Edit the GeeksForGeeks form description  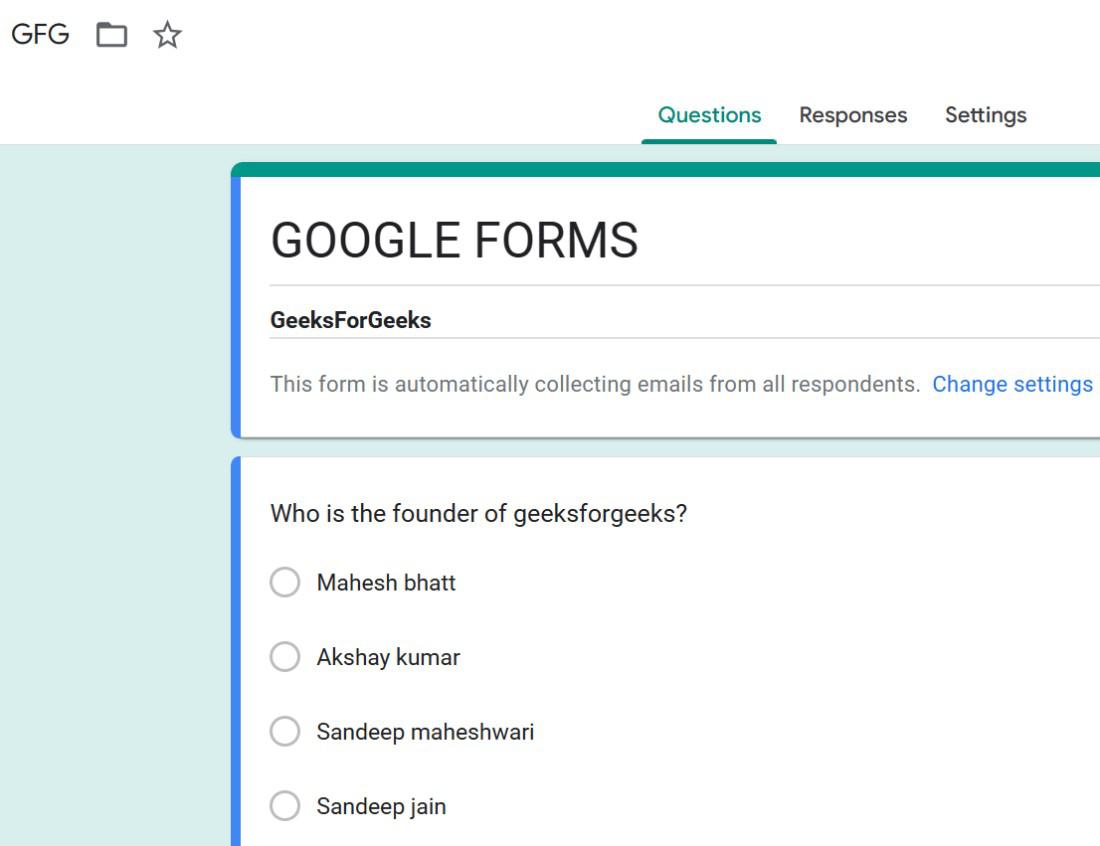click(351, 321)
